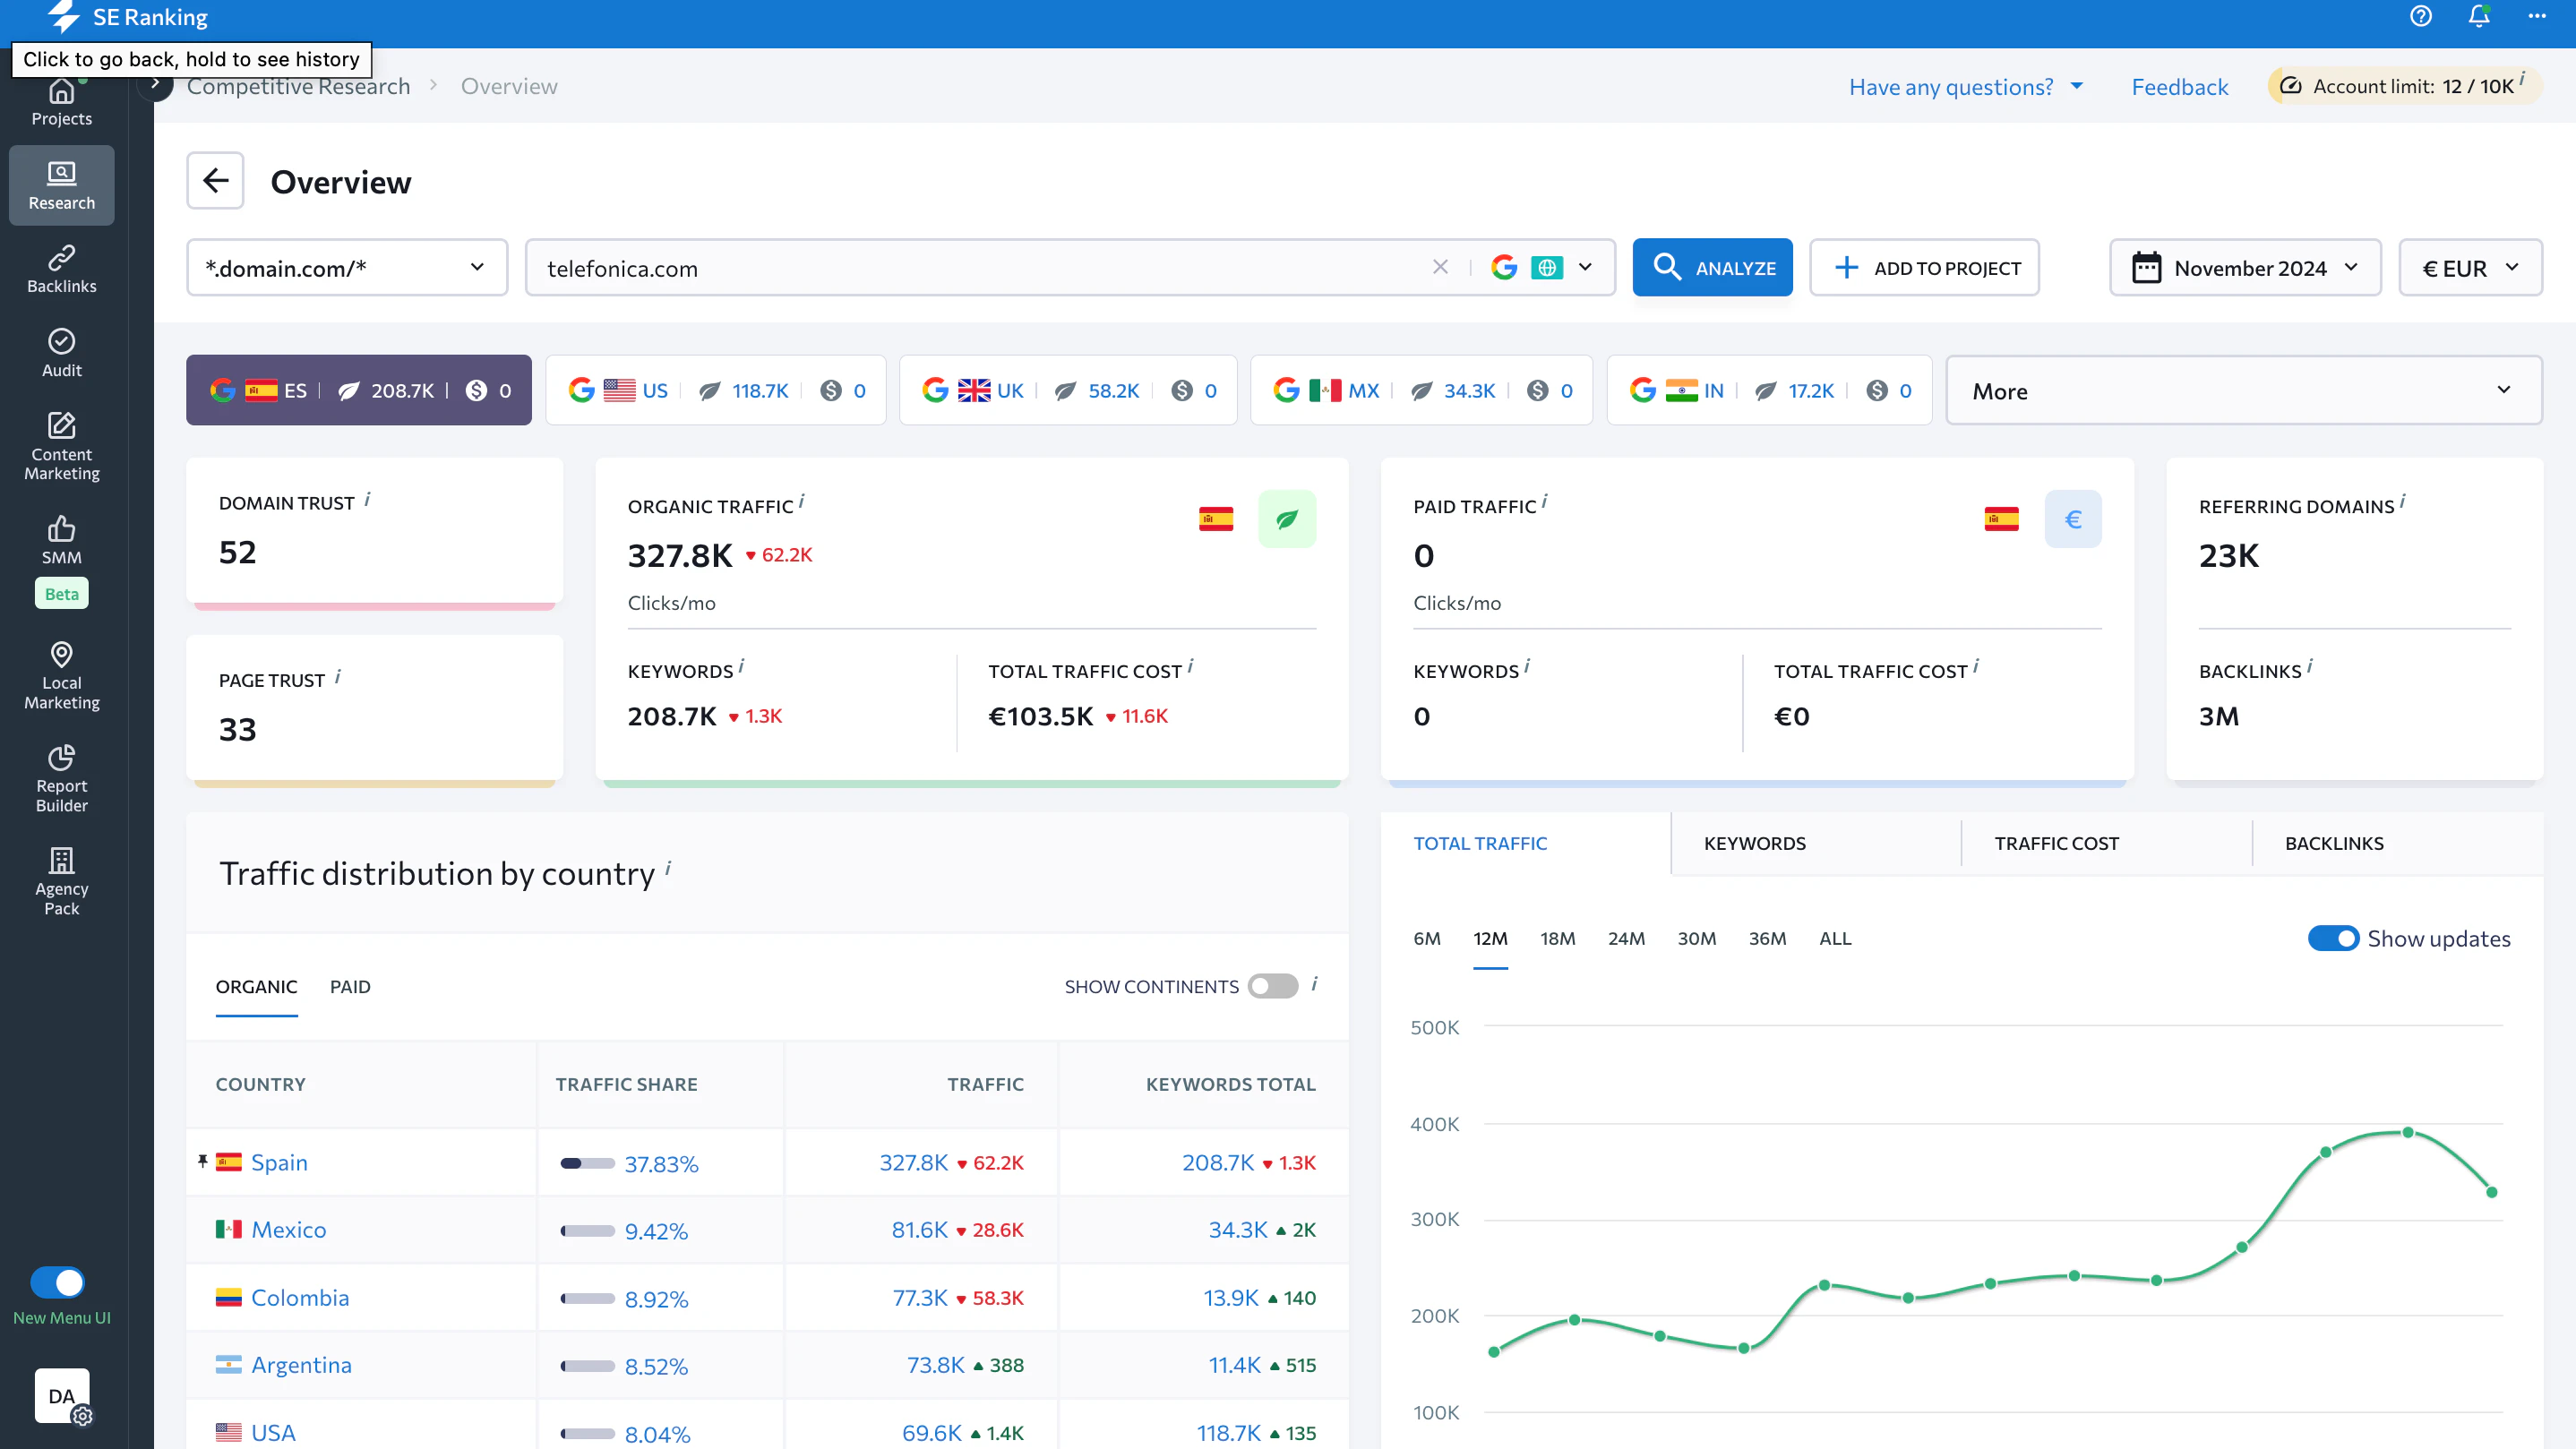Click the Report Builder sidebar icon
The width and height of the screenshot is (2576, 1449).
[x=61, y=778]
